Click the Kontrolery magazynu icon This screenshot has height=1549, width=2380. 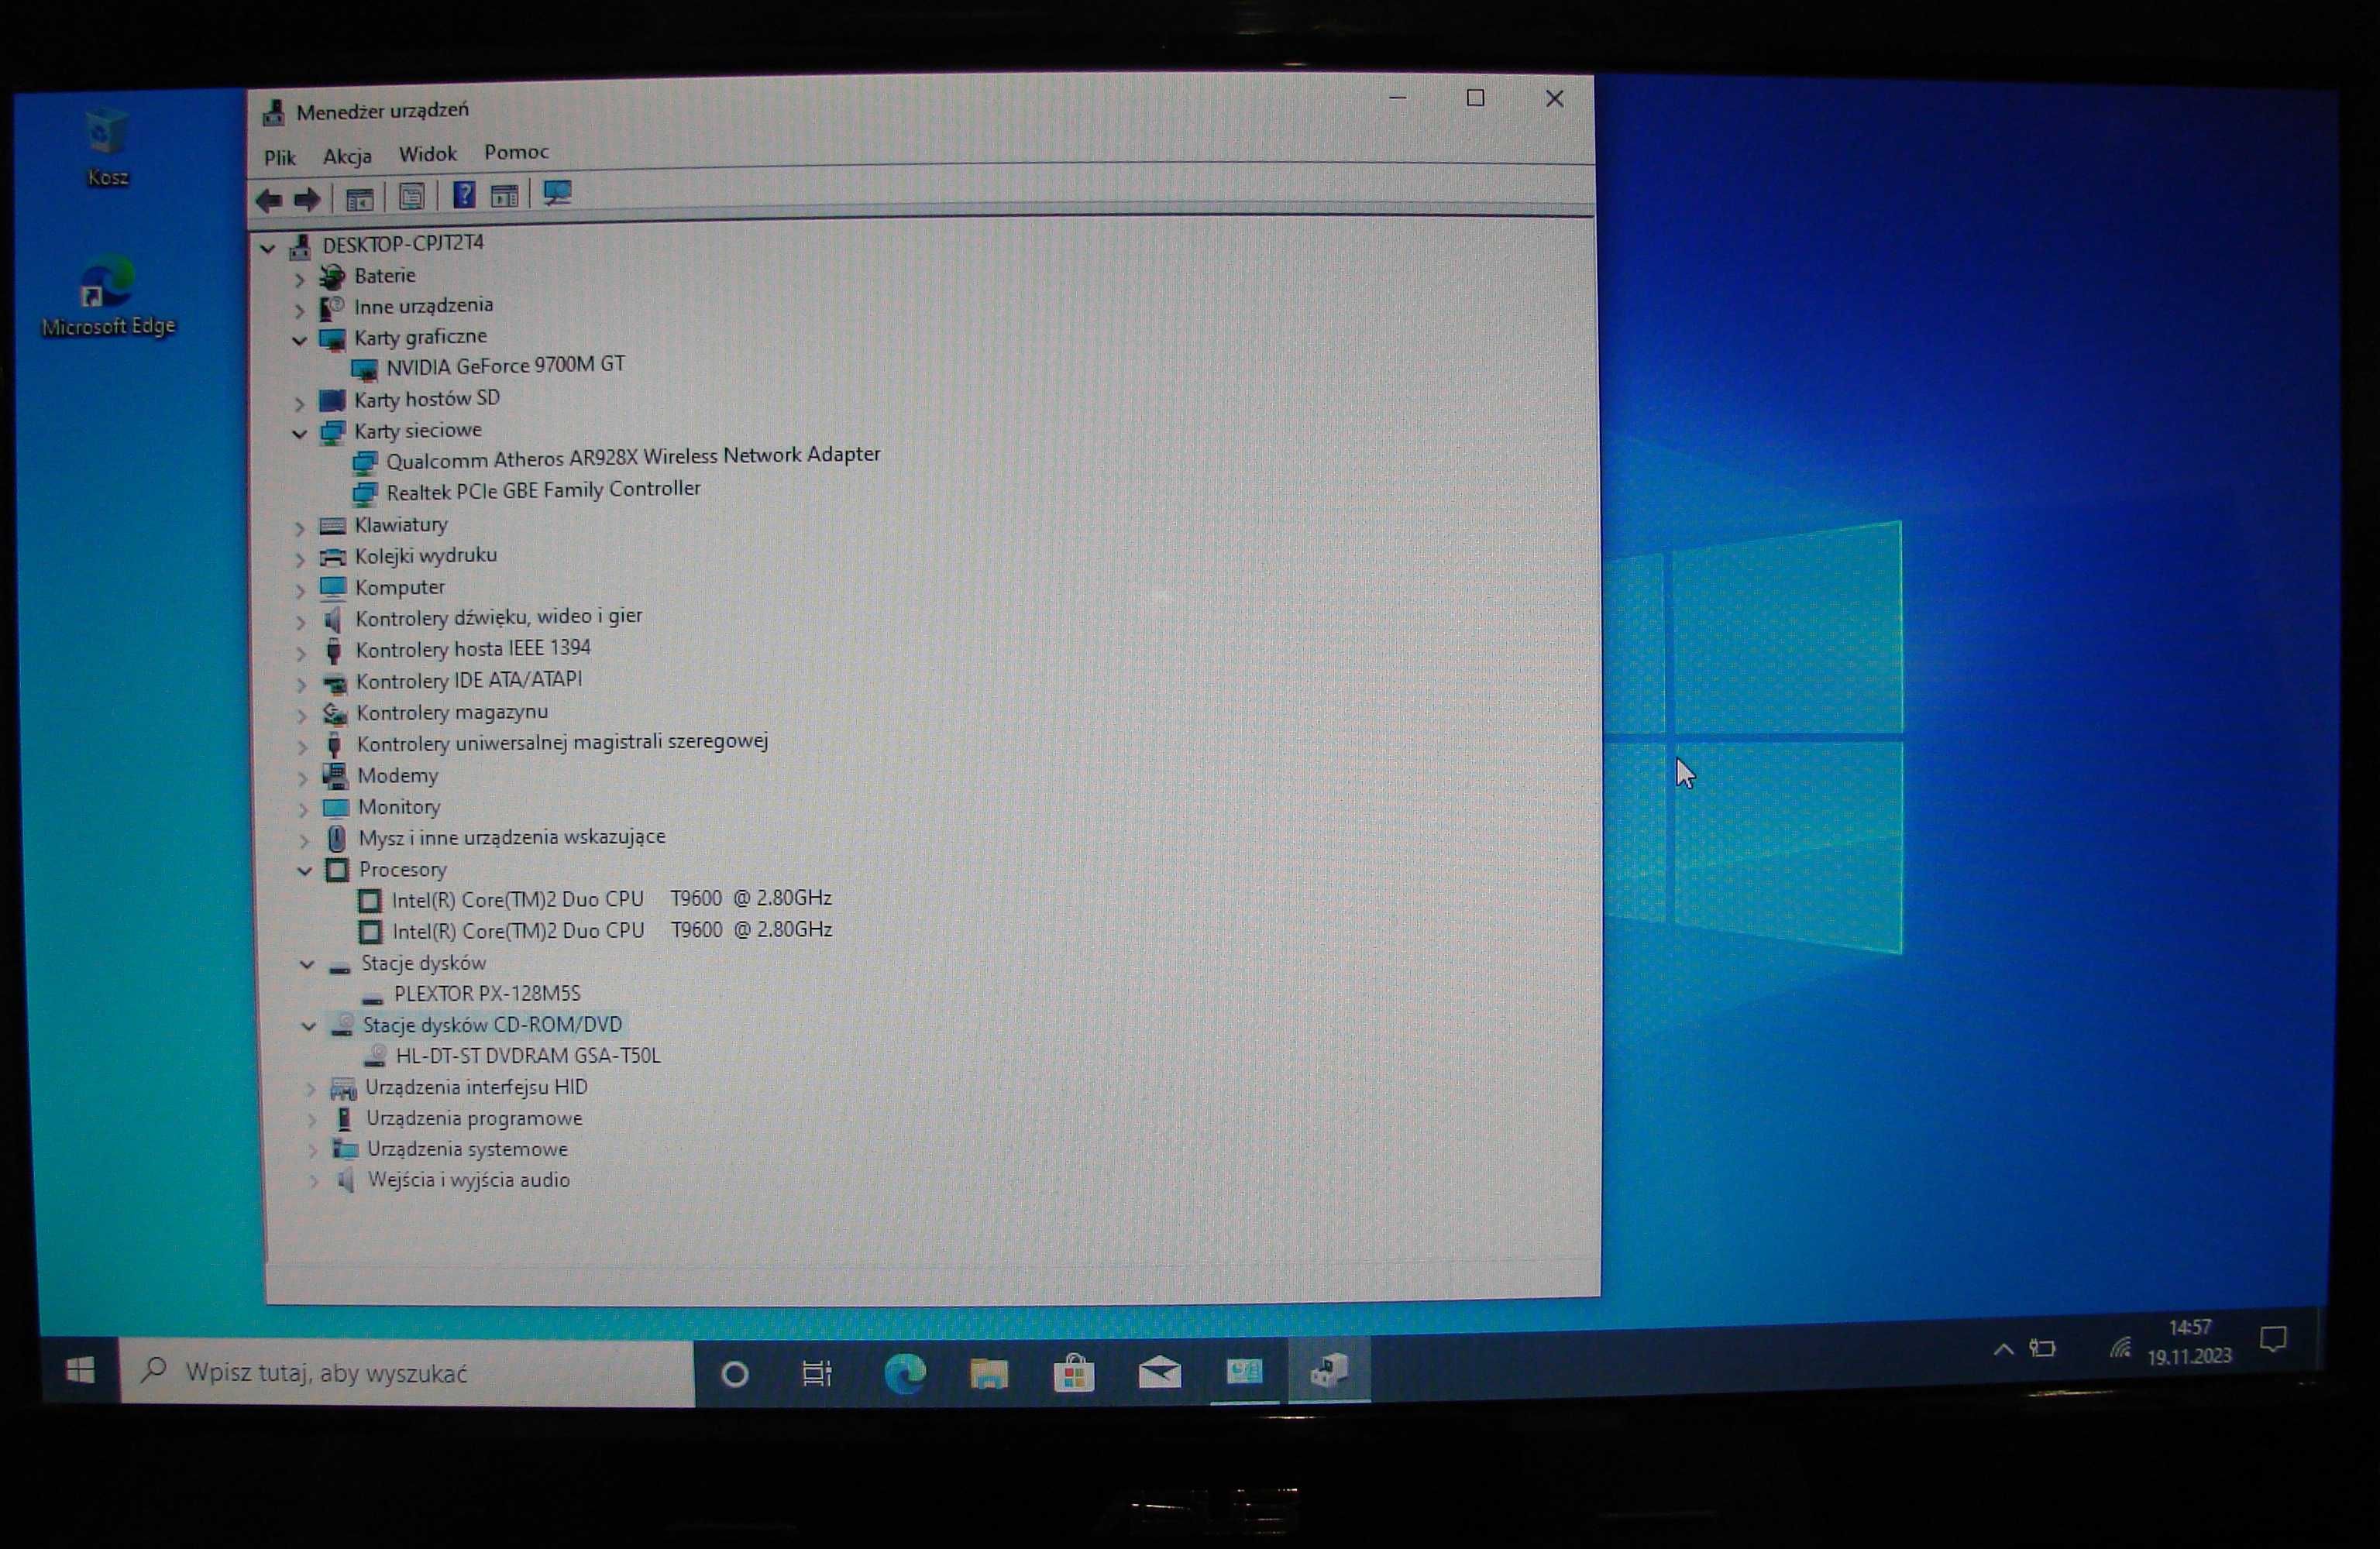click(334, 714)
